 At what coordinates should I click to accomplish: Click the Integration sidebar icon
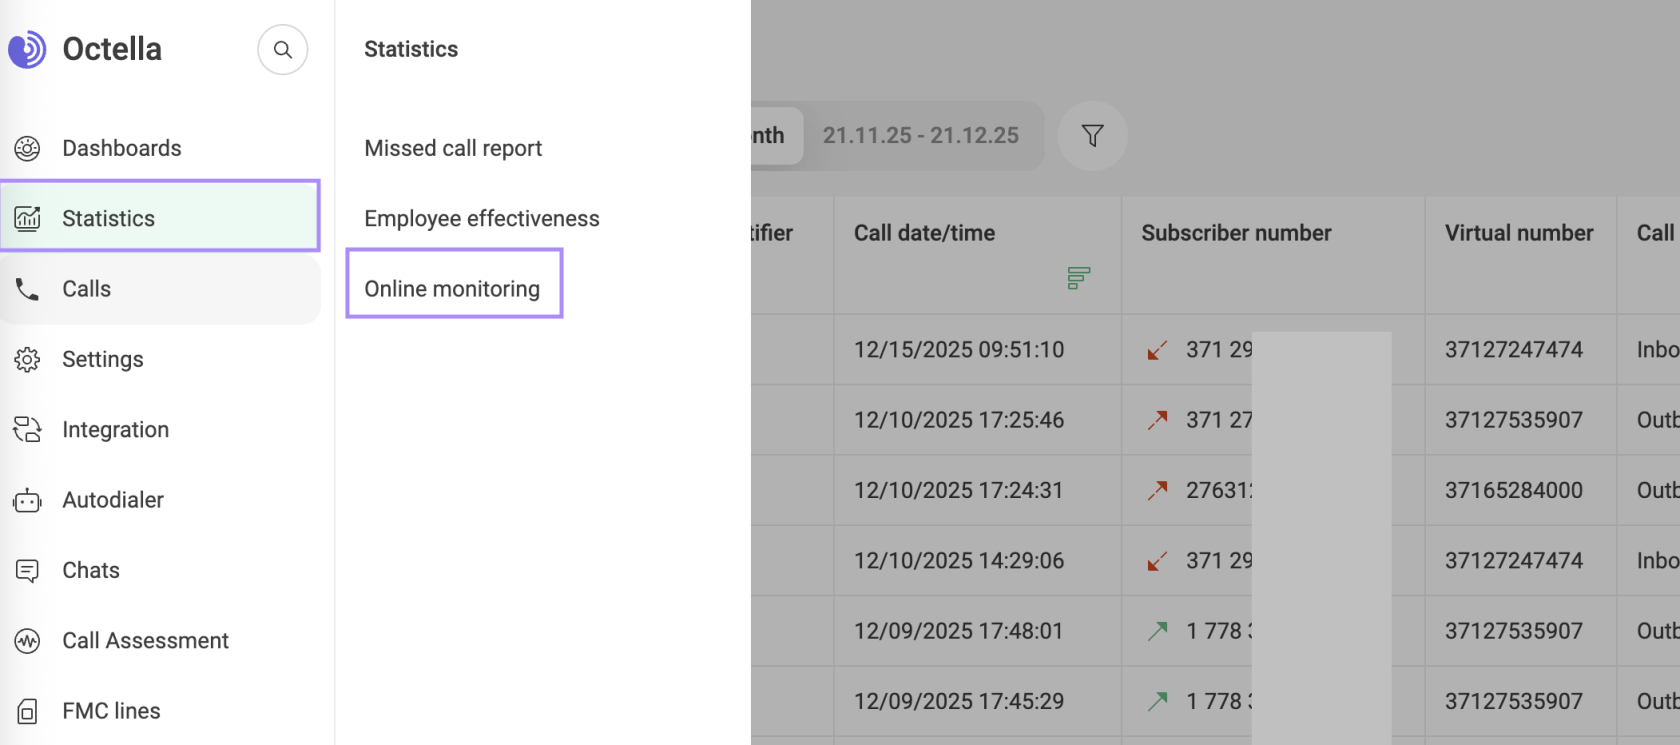pos(27,430)
